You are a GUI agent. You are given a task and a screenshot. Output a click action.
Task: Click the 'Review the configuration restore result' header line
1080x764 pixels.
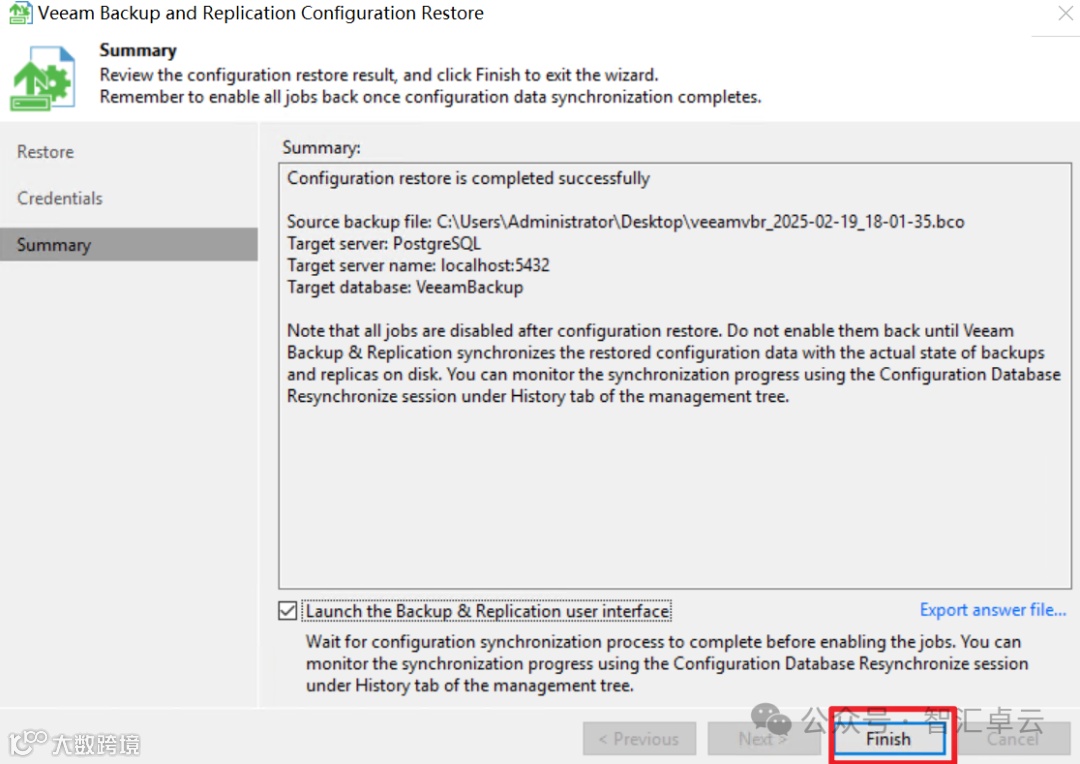coord(379,74)
